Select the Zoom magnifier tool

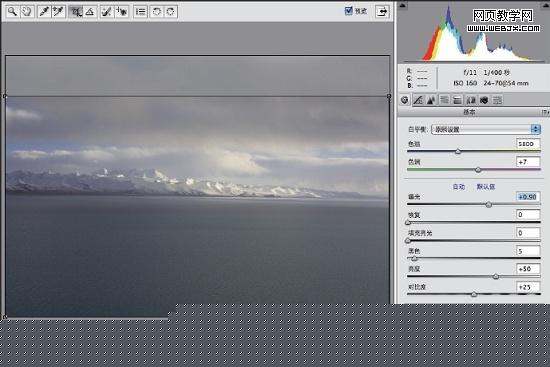click(x=13, y=12)
